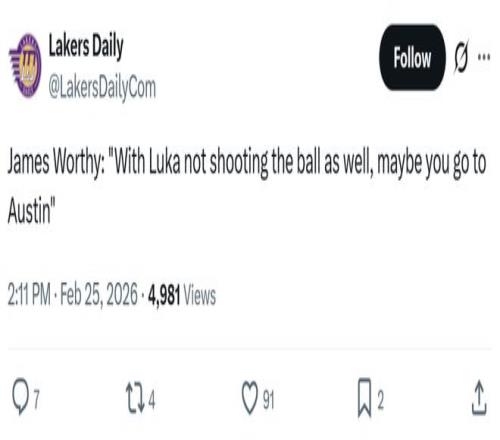
Task: Follow the Lakers Daily account
Action: click(x=412, y=57)
